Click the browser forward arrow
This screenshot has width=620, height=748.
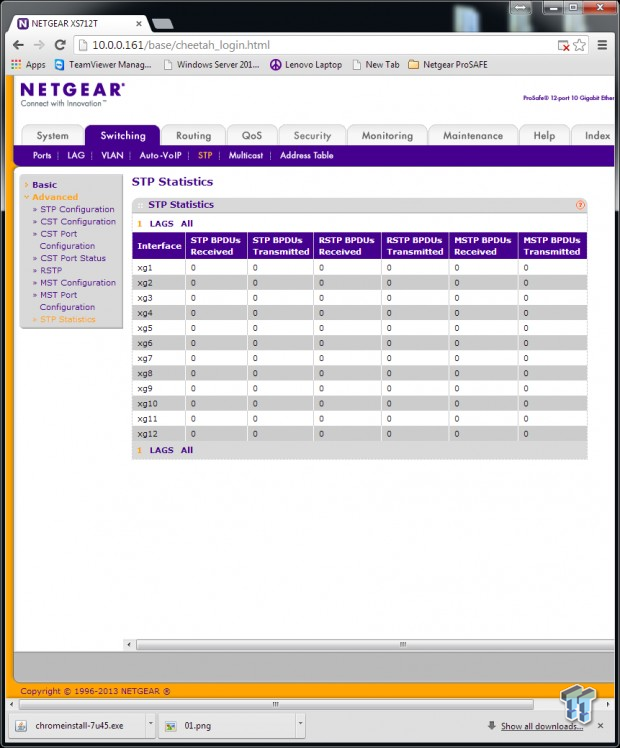39,45
